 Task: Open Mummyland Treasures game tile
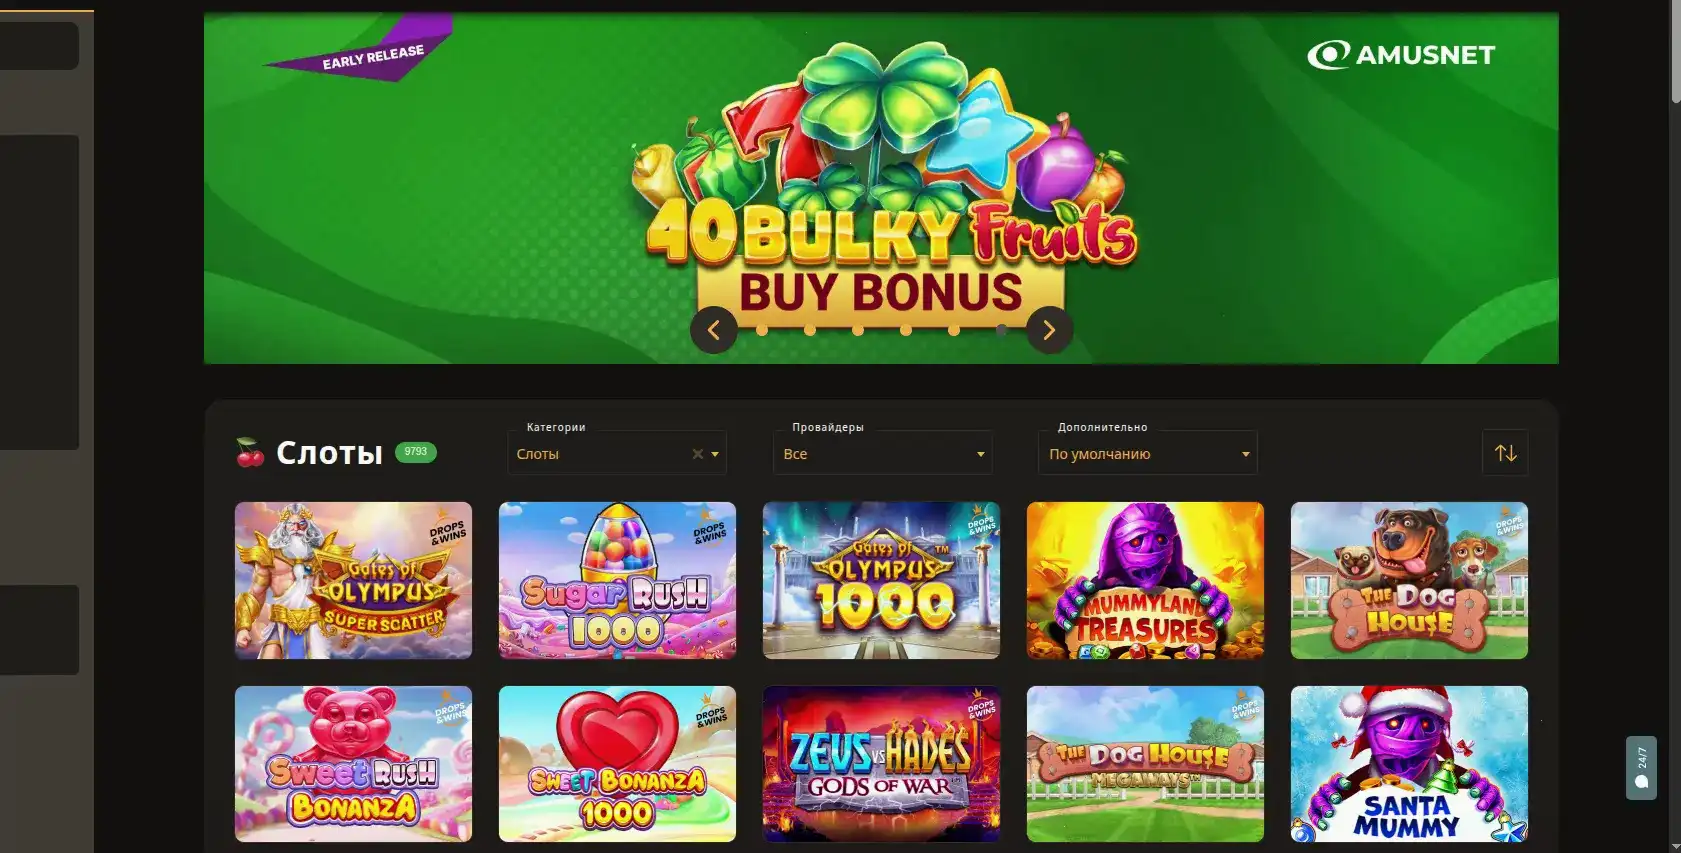coord(1145,580)
